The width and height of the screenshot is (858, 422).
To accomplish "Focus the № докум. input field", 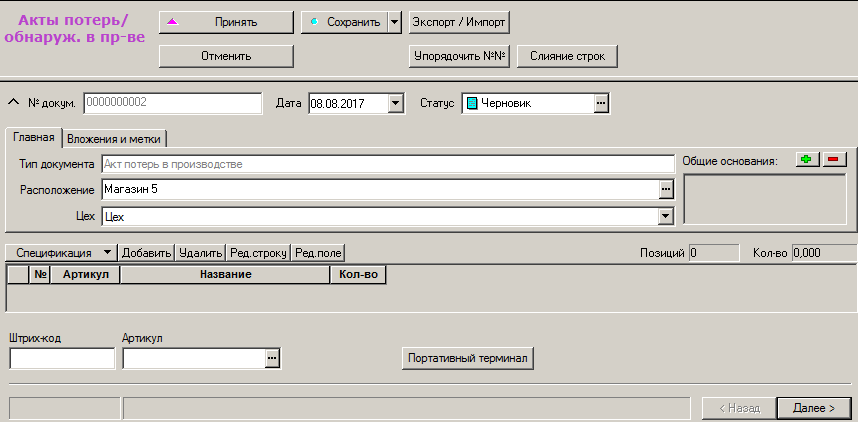I will click(x=173, y=103).
